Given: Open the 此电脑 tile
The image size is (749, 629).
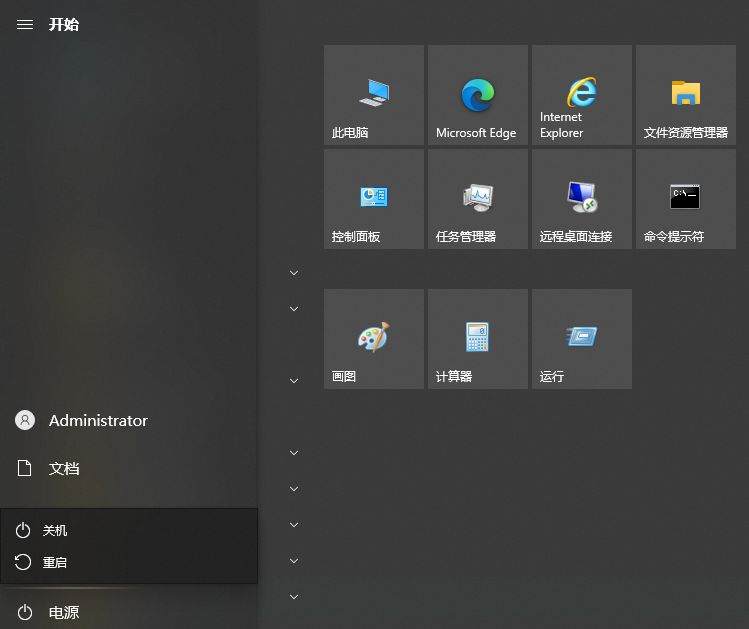Looking at the screenshot, I should click(x=374, y=95).
